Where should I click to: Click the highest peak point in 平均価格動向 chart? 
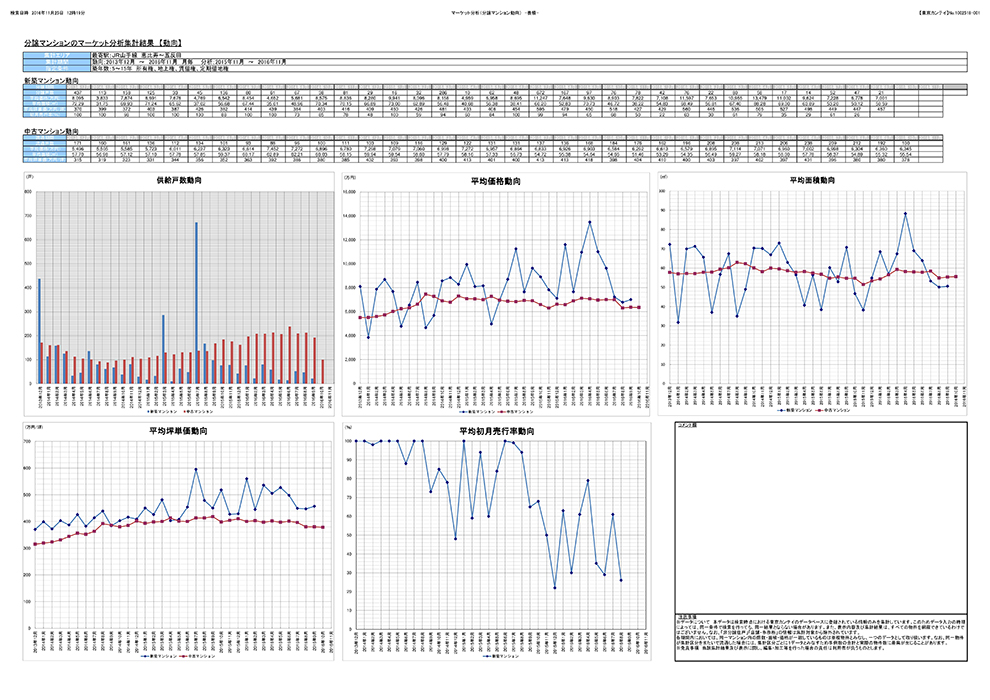tap(589, 222)
